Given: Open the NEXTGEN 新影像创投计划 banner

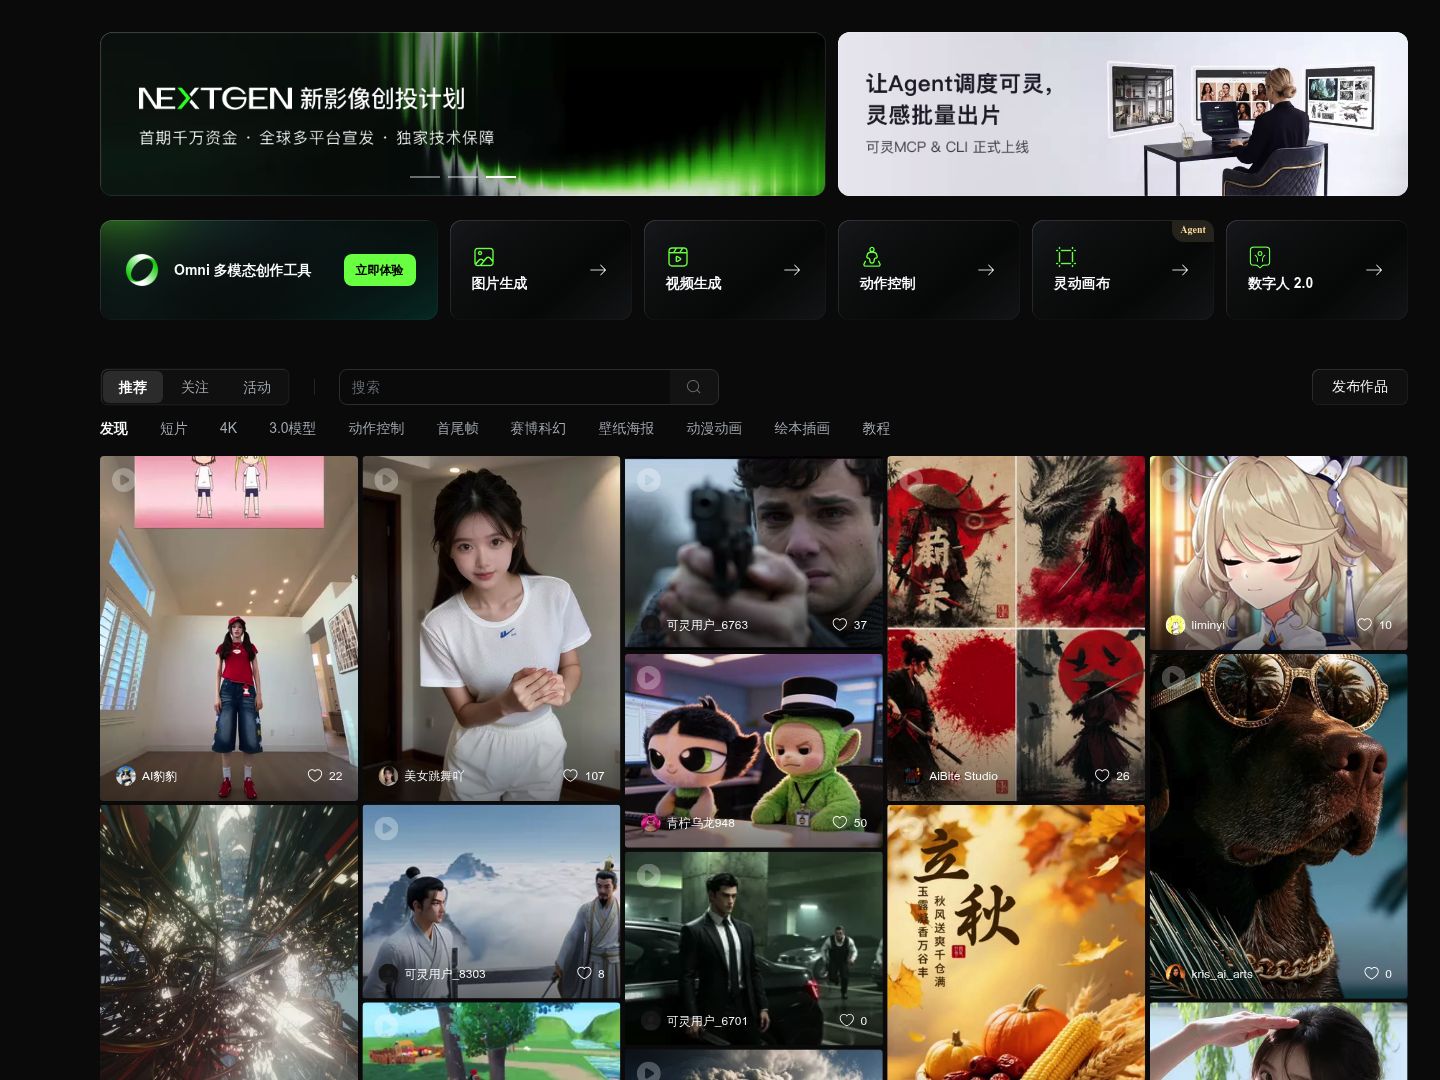Looking at the screenshot, I should (463, 114).
